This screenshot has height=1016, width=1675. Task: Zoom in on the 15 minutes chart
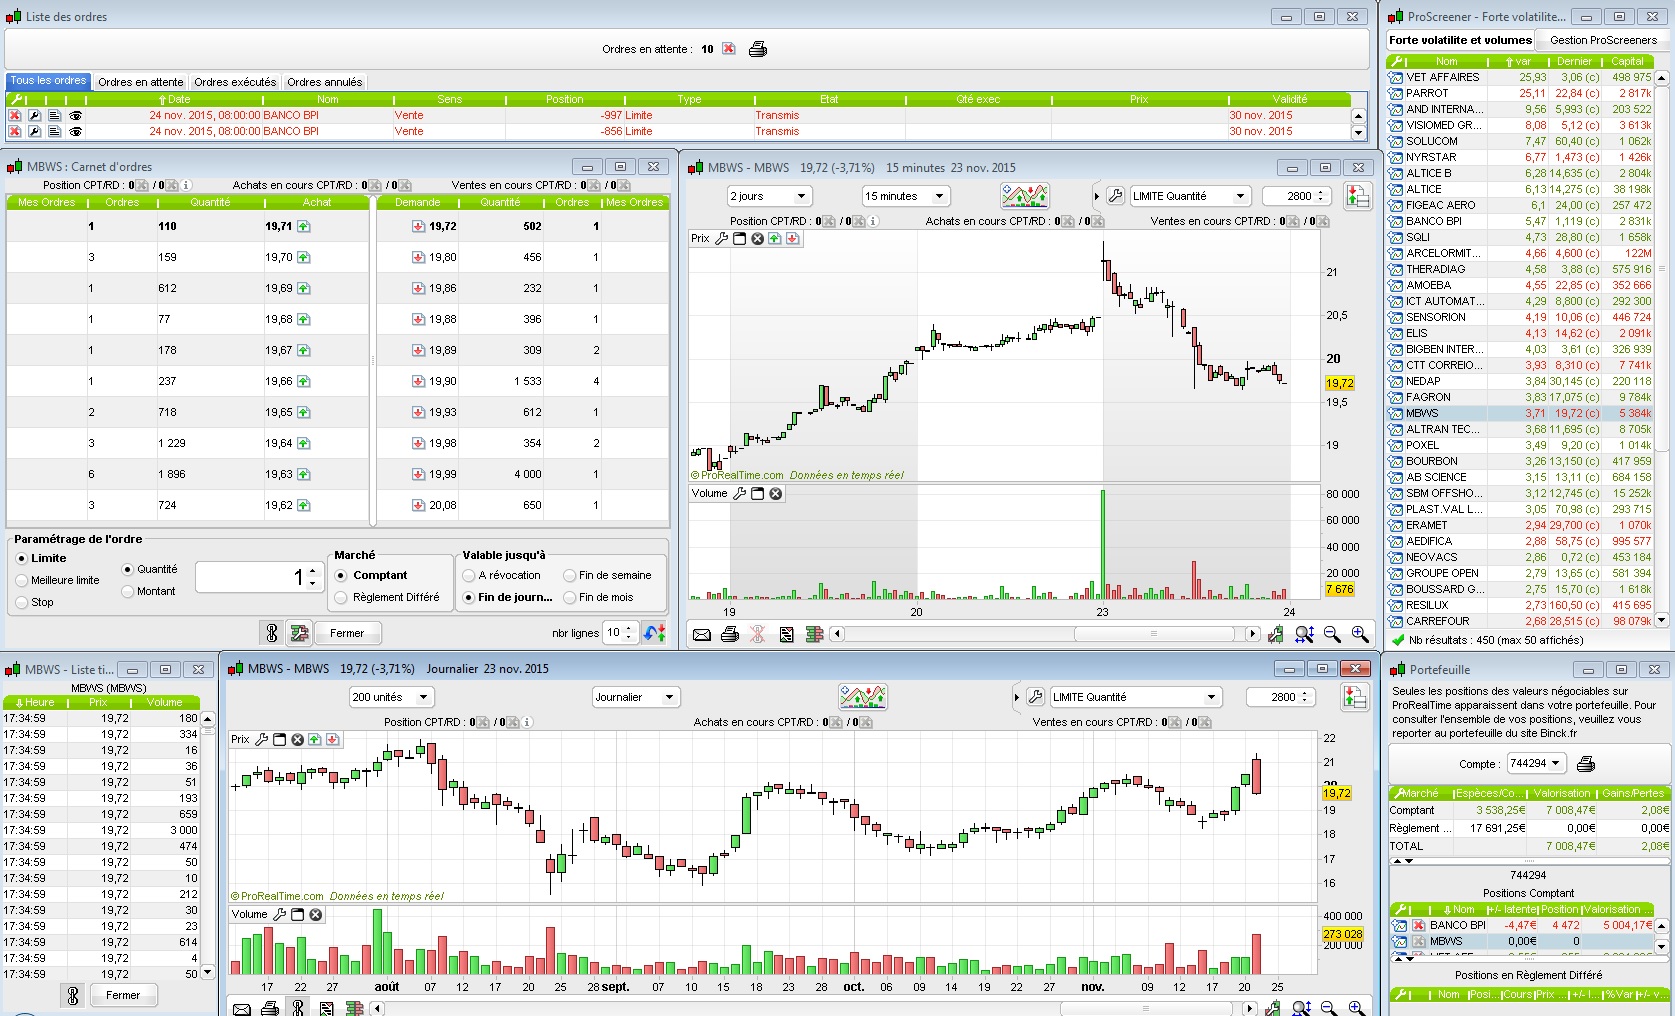click(1360, 634)
